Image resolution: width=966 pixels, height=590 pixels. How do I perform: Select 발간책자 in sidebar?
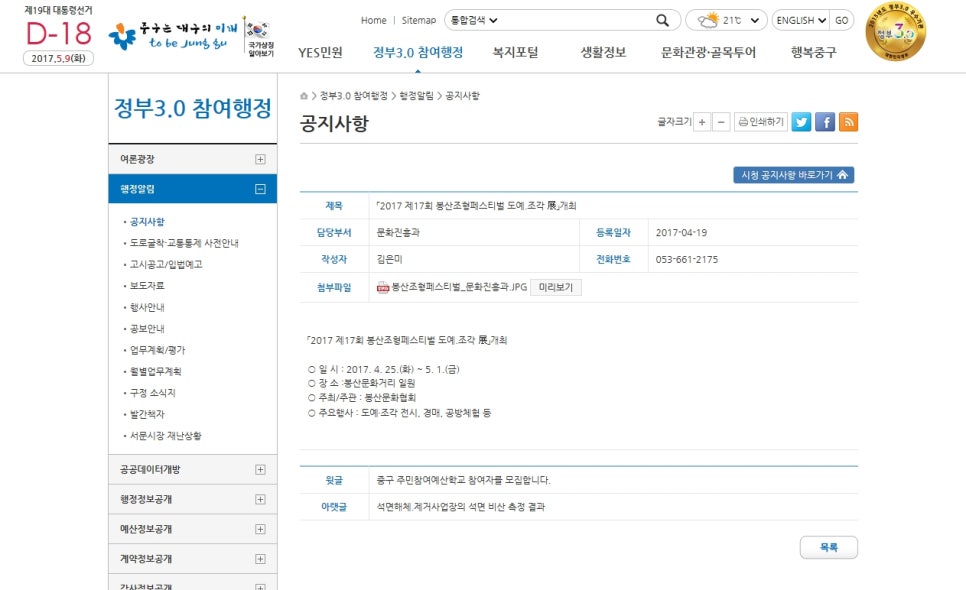(x=147, y=414)
